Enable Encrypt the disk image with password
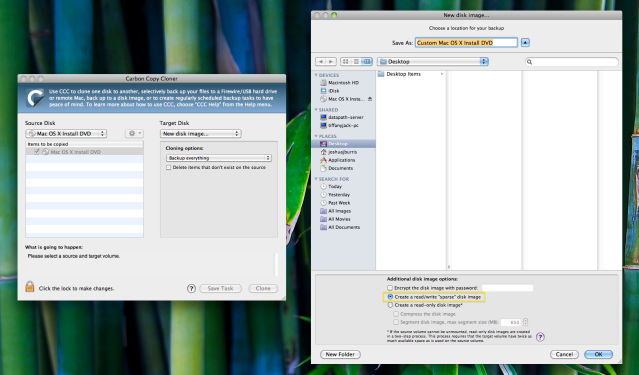 pyautogui.click(x=390, y=288)
